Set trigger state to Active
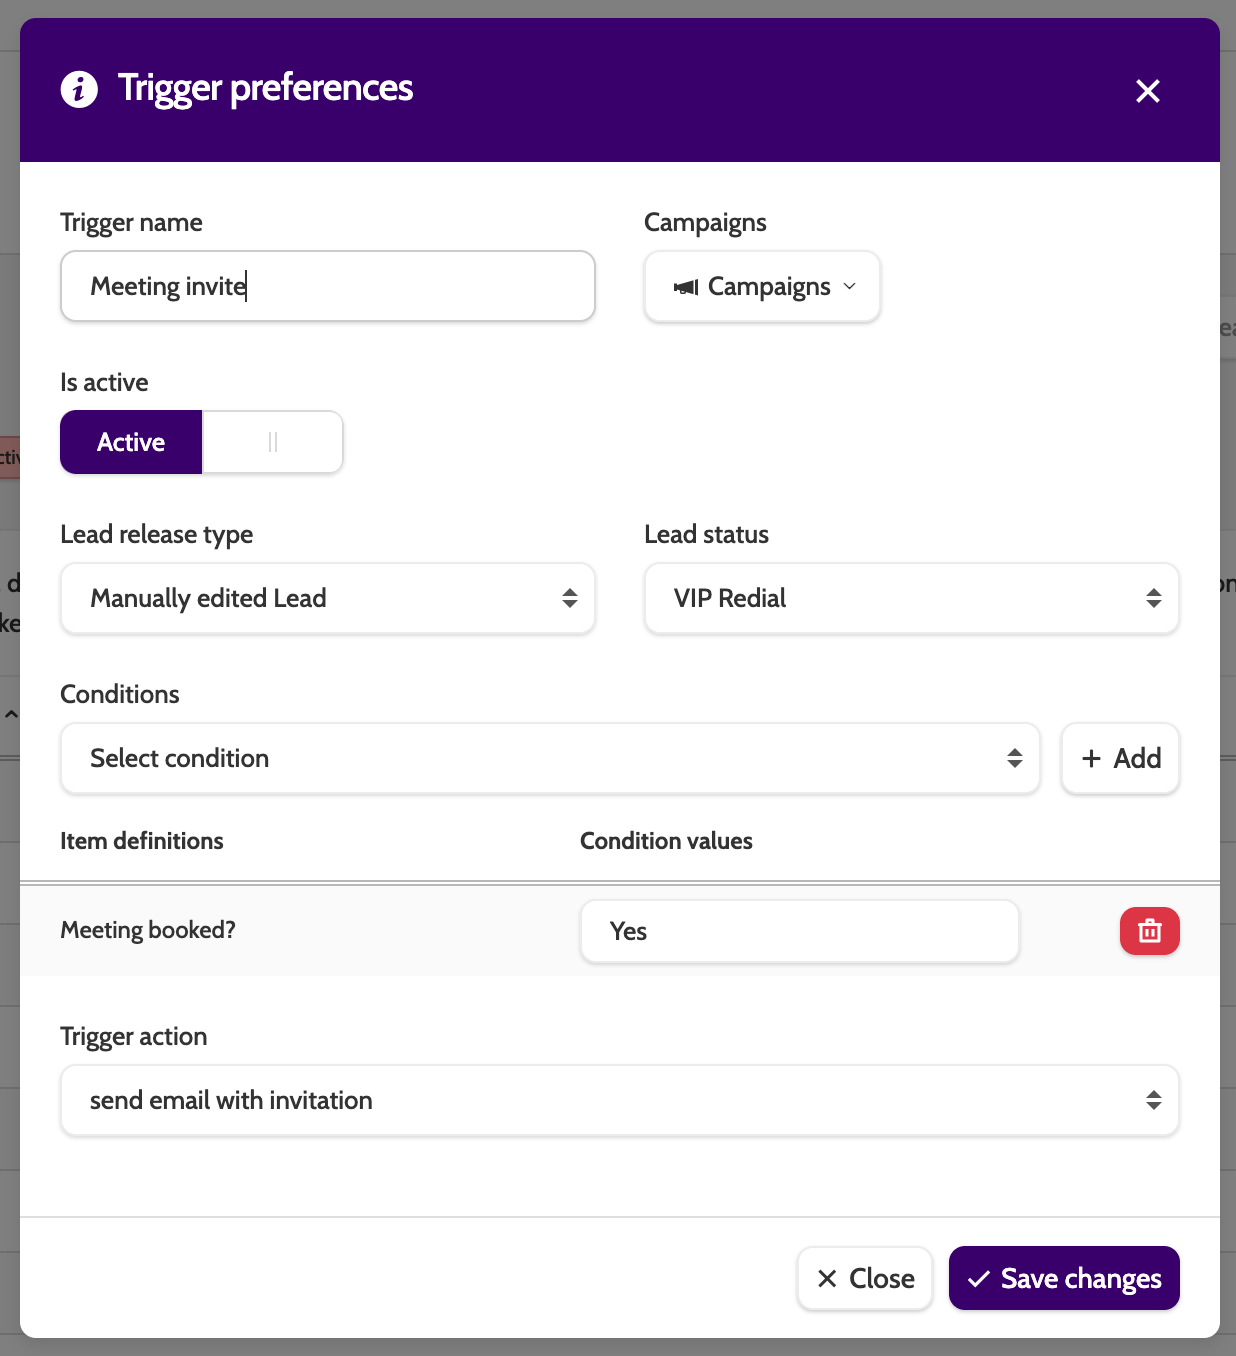The height and width of the screenshot is (1356, 1236). tap(131, 442)
